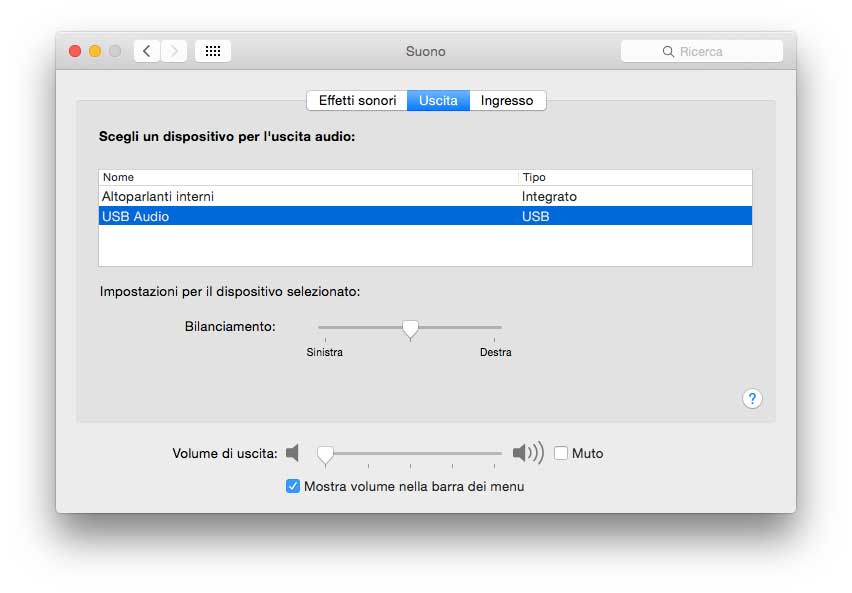
Task: Open help with the question mark button
Action: [752, 398]
